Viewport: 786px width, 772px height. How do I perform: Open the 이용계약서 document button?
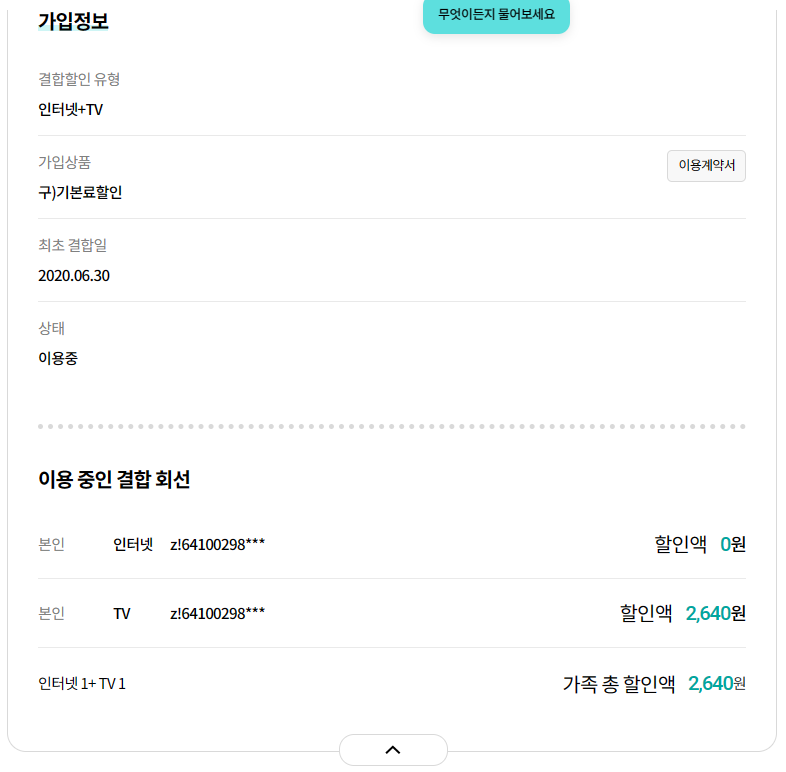click(706, 166)
